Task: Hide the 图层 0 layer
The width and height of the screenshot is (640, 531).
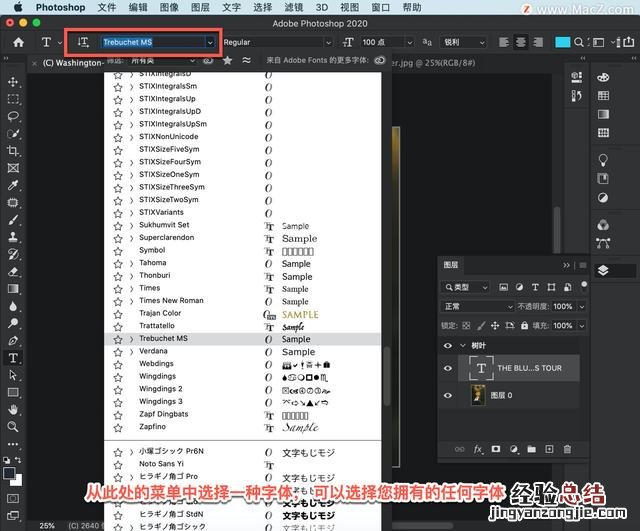Action: coord(447,395)
